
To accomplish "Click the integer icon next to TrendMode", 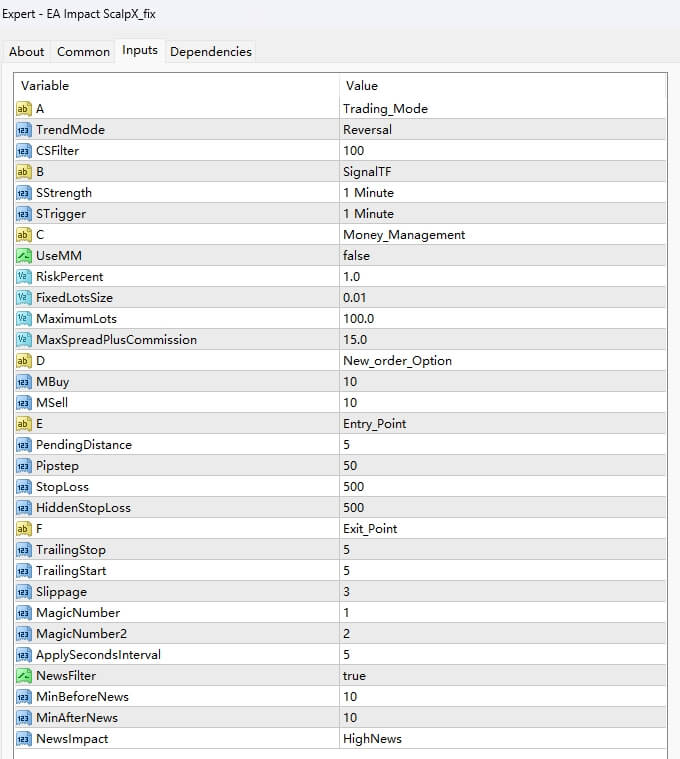I will pos(23,129).
